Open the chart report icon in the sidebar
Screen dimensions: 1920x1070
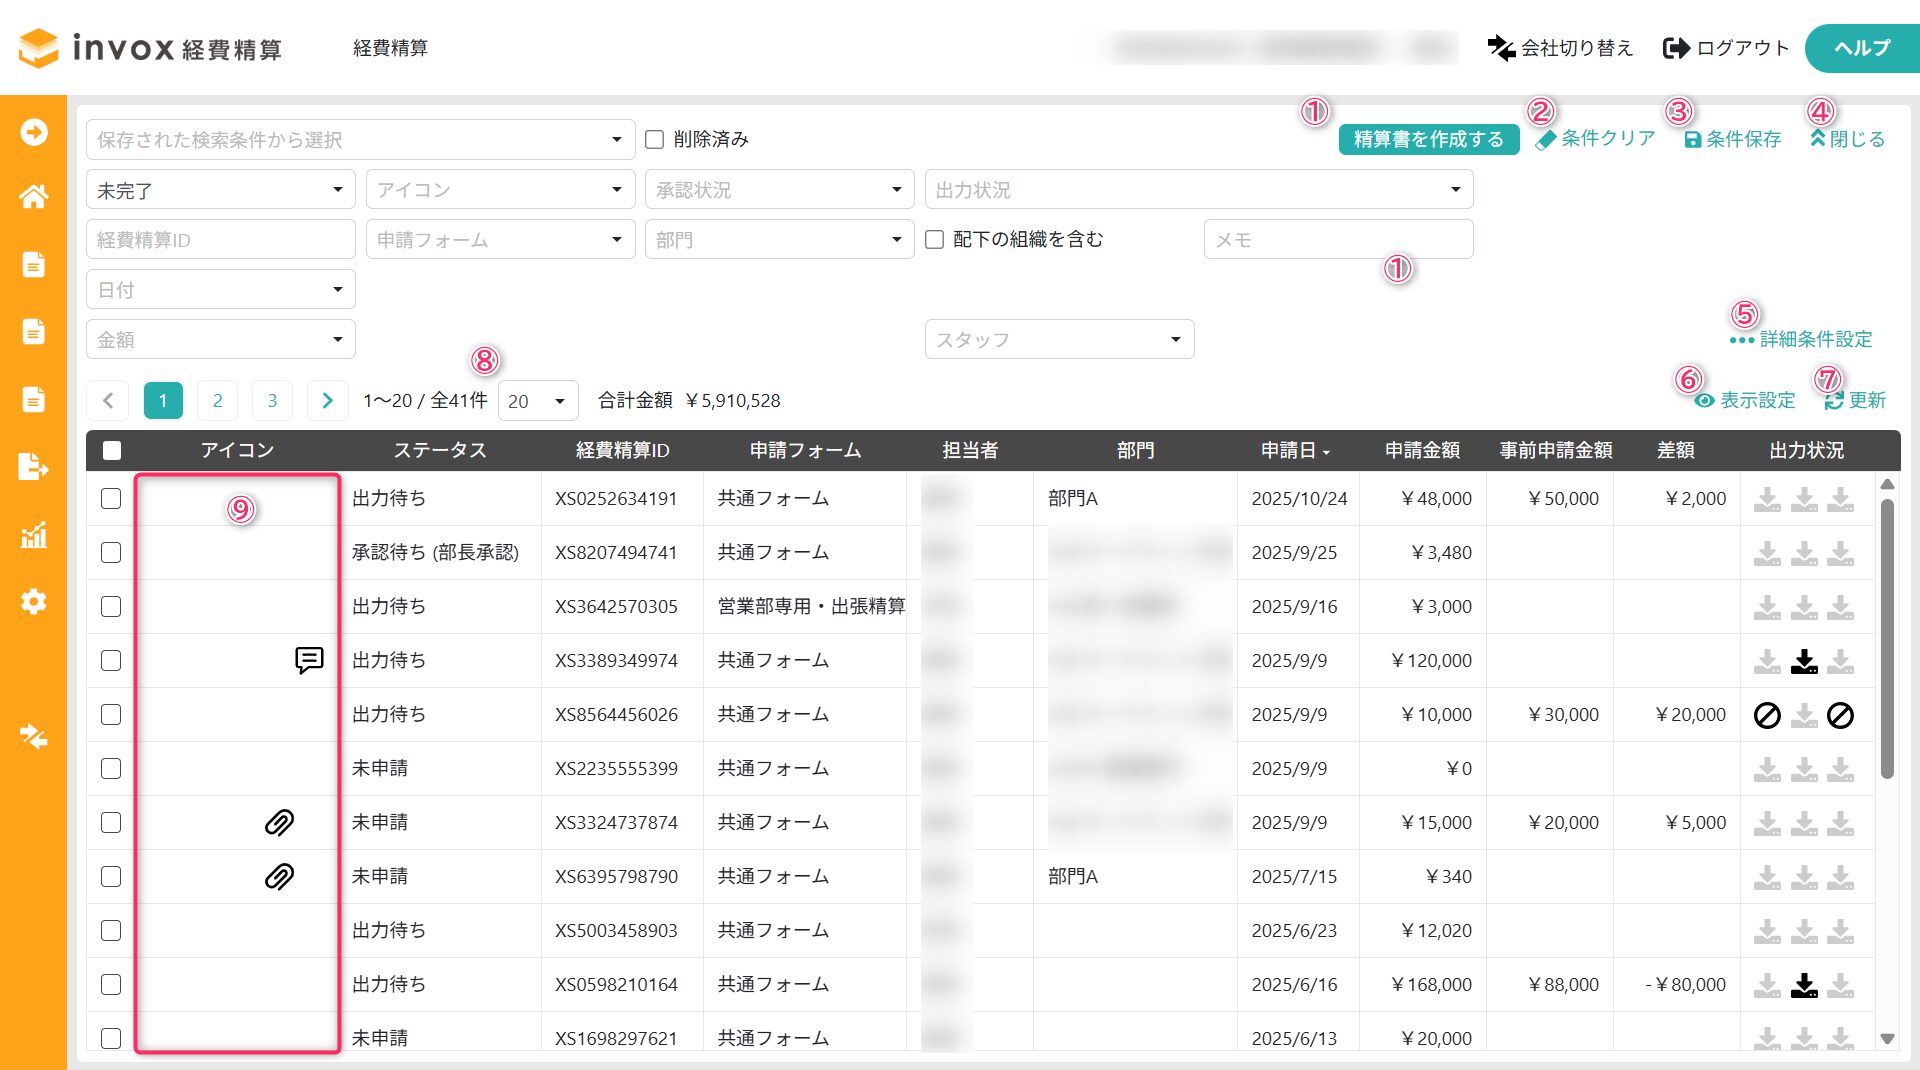pos(33,535)
